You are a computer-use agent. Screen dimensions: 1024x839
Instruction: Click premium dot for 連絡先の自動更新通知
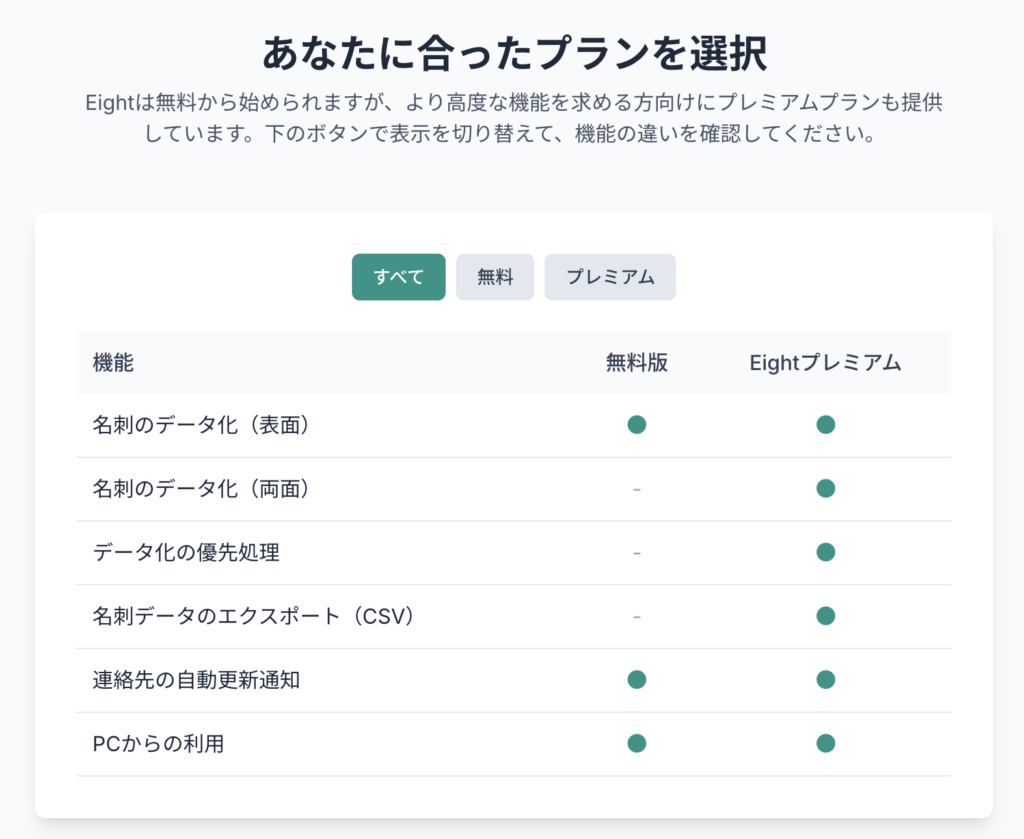point(825,680)
